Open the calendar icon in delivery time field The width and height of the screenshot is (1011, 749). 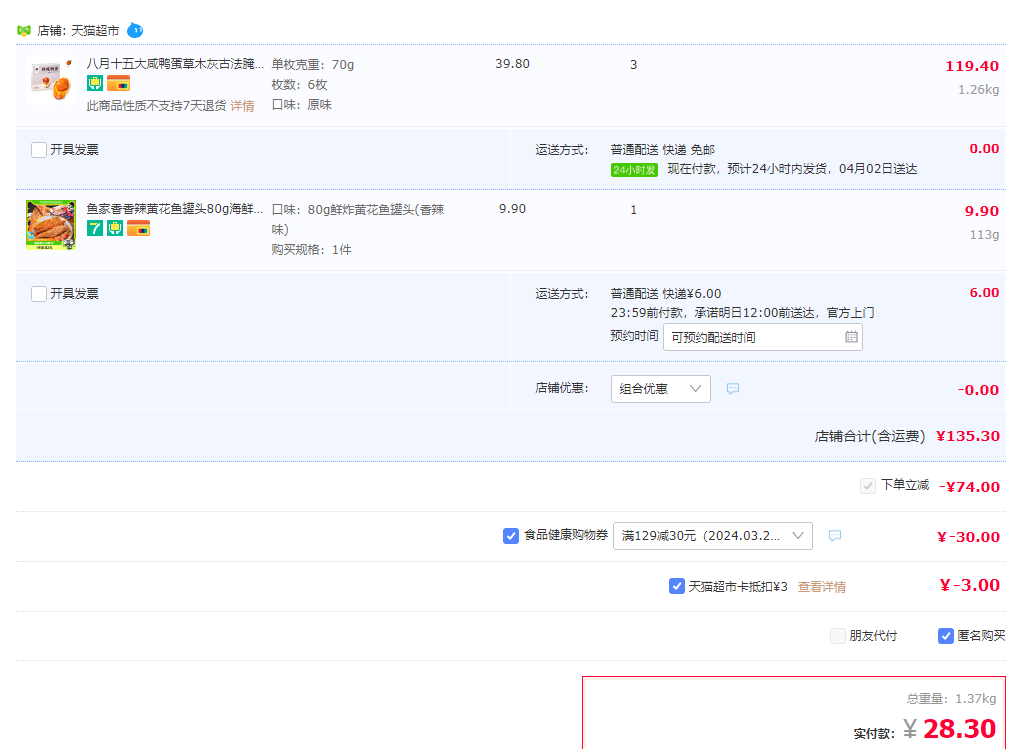pyautogui.click(x=851, y=336)
